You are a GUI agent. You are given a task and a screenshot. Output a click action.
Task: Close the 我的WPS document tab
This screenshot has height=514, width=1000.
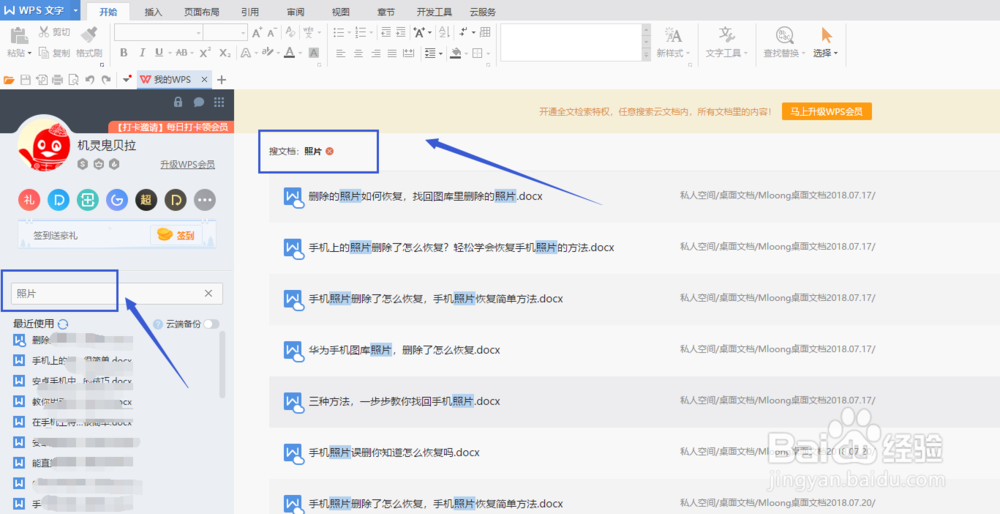(x=204, y=80)
